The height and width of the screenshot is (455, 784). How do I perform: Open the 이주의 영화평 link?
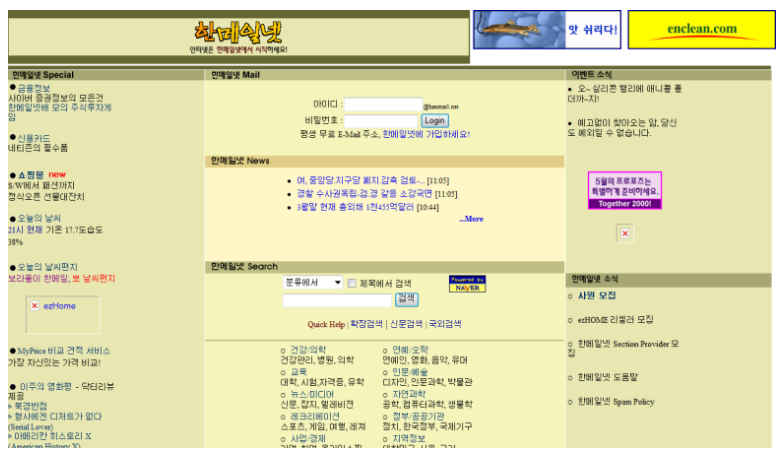point(46,386)
